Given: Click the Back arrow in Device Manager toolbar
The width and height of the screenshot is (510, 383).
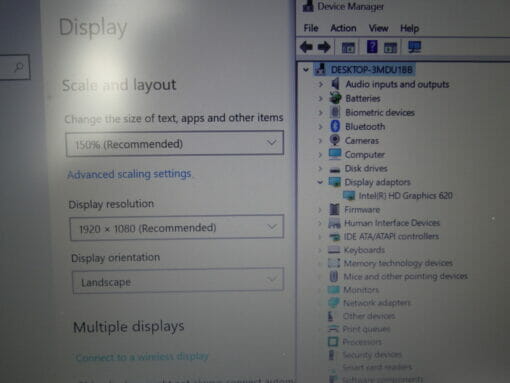Looking at the screenshot, I should click(x=306, y=47).
